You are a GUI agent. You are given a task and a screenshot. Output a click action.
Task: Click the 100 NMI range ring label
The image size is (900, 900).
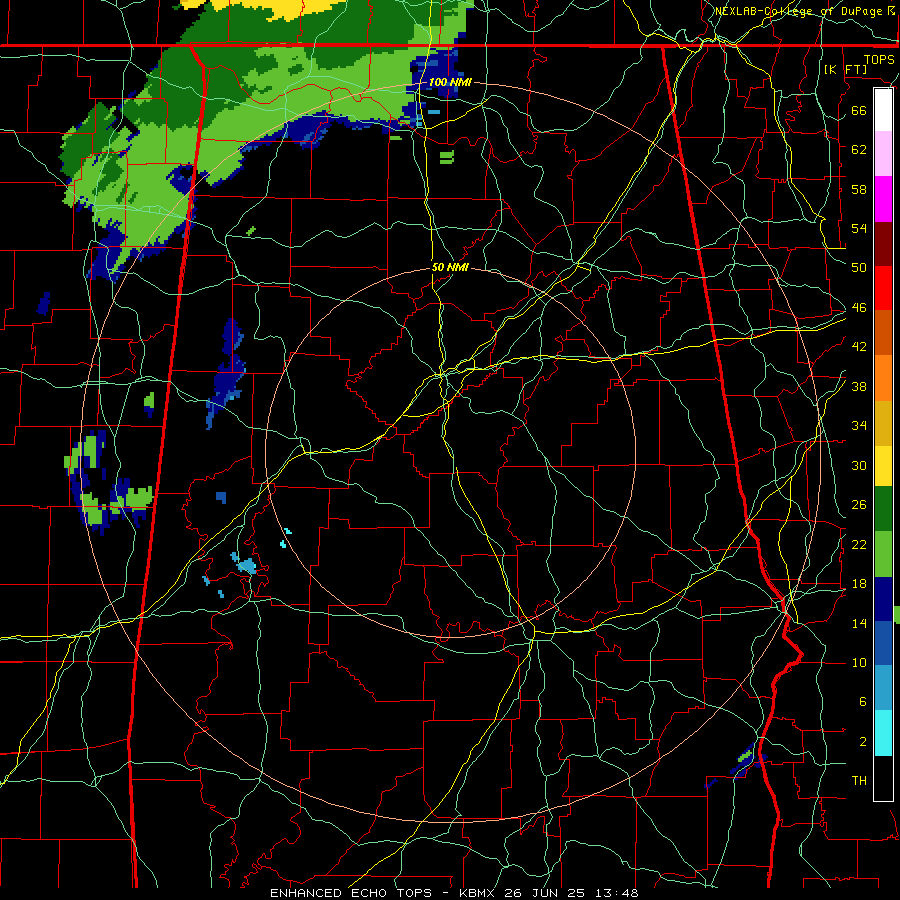coord(450,82)
